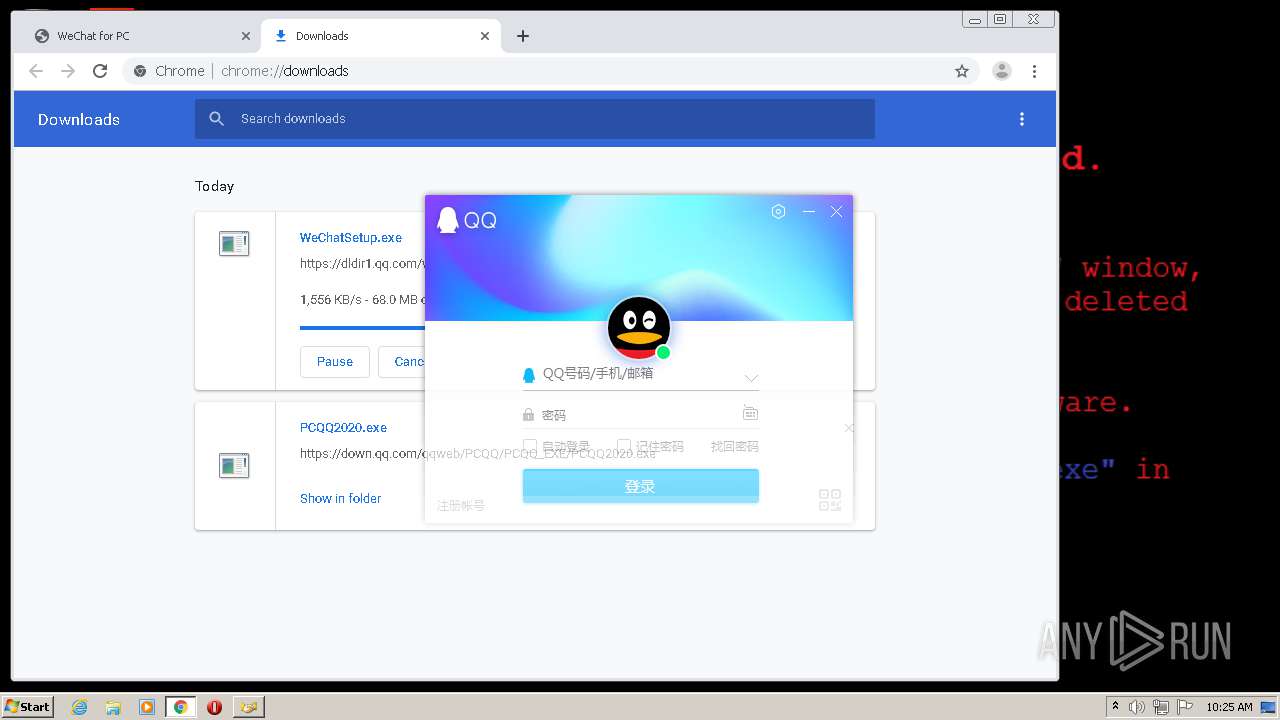Click the Downloads page title text
1280x720 pixels.
(79, 119)
